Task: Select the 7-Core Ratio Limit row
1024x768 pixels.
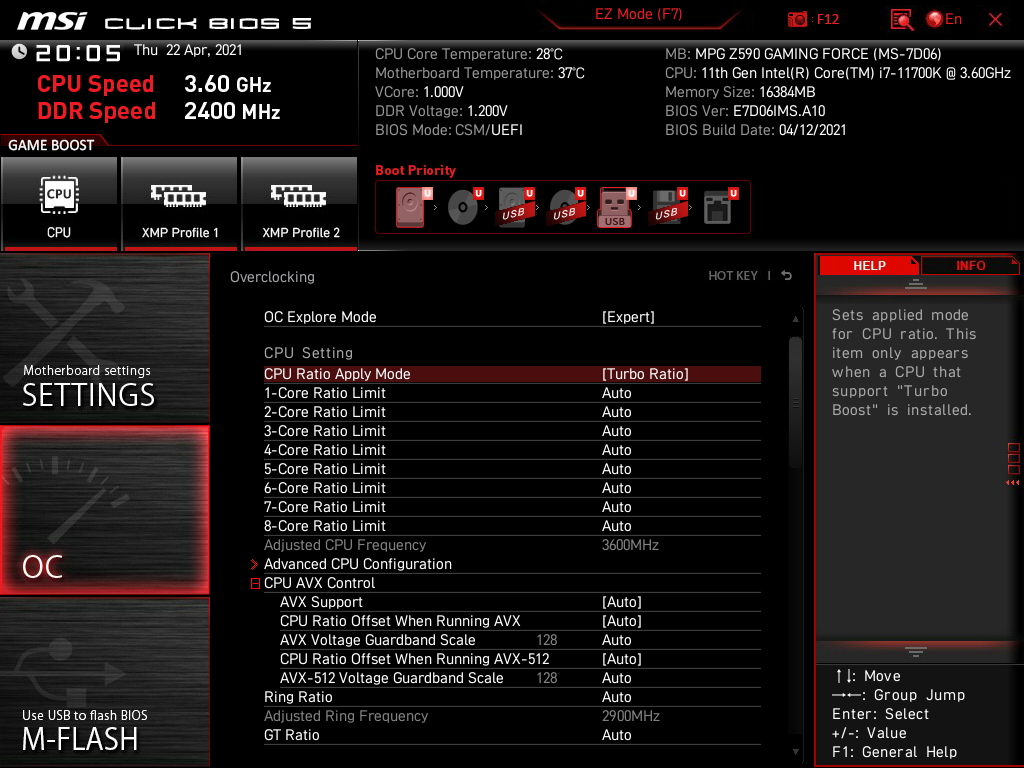Action: [512, 507]
